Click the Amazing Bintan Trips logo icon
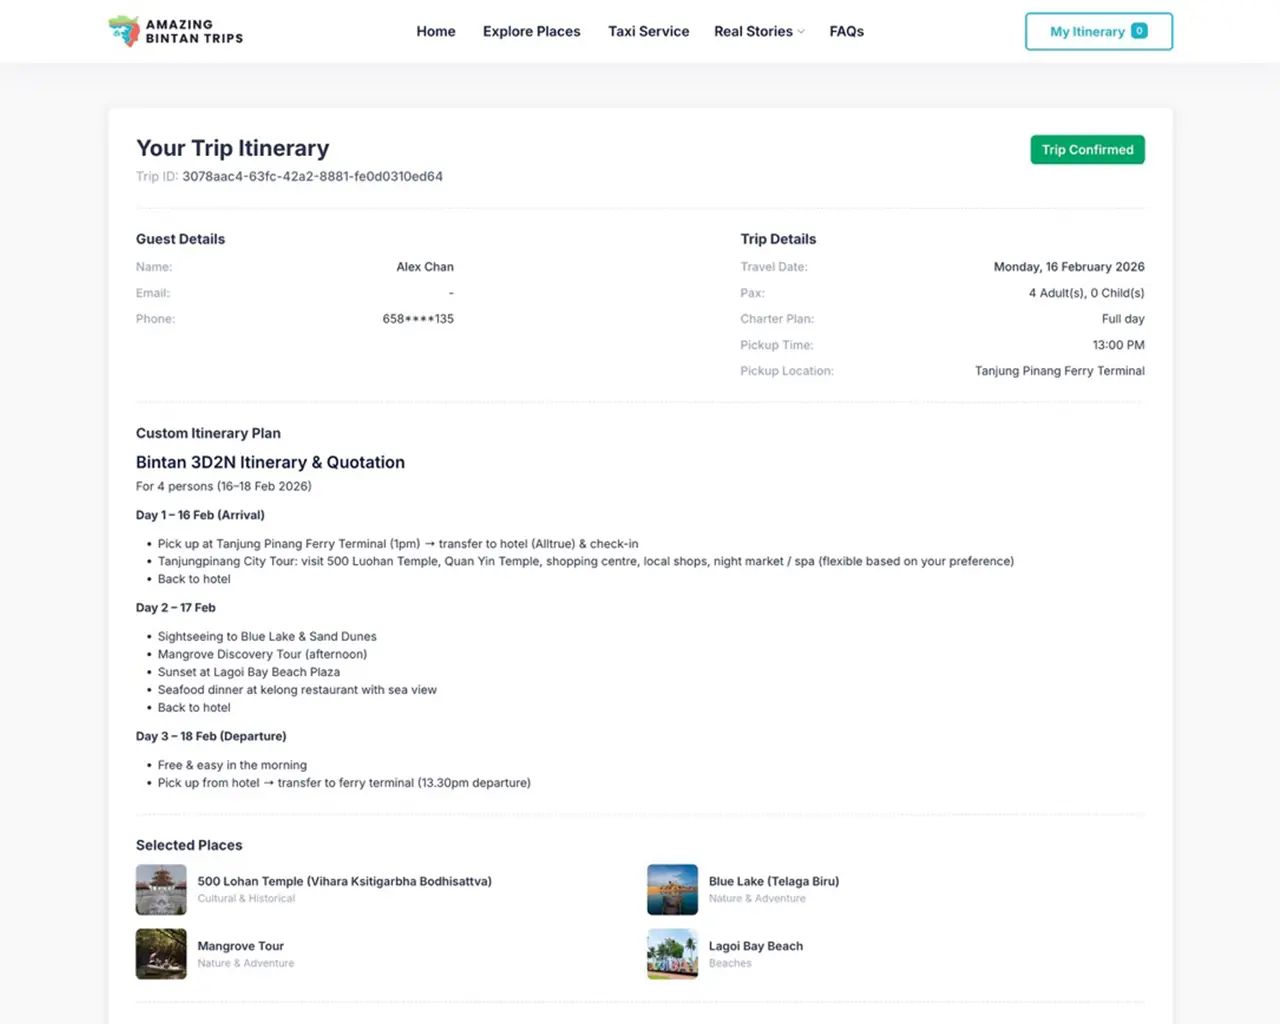This screenshot has width=1280, height=1024. click(124, 31)
